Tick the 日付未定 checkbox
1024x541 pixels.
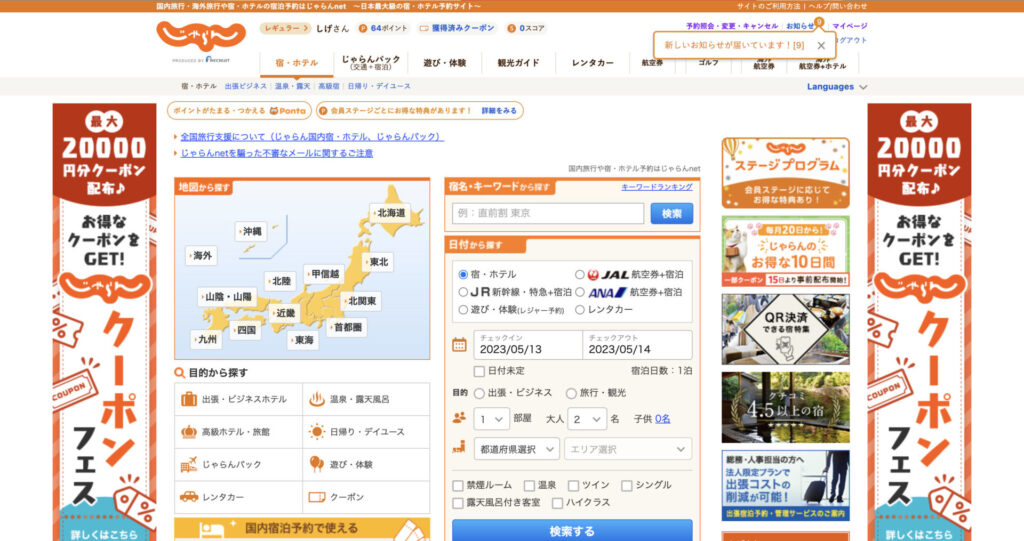pos(479,371)
